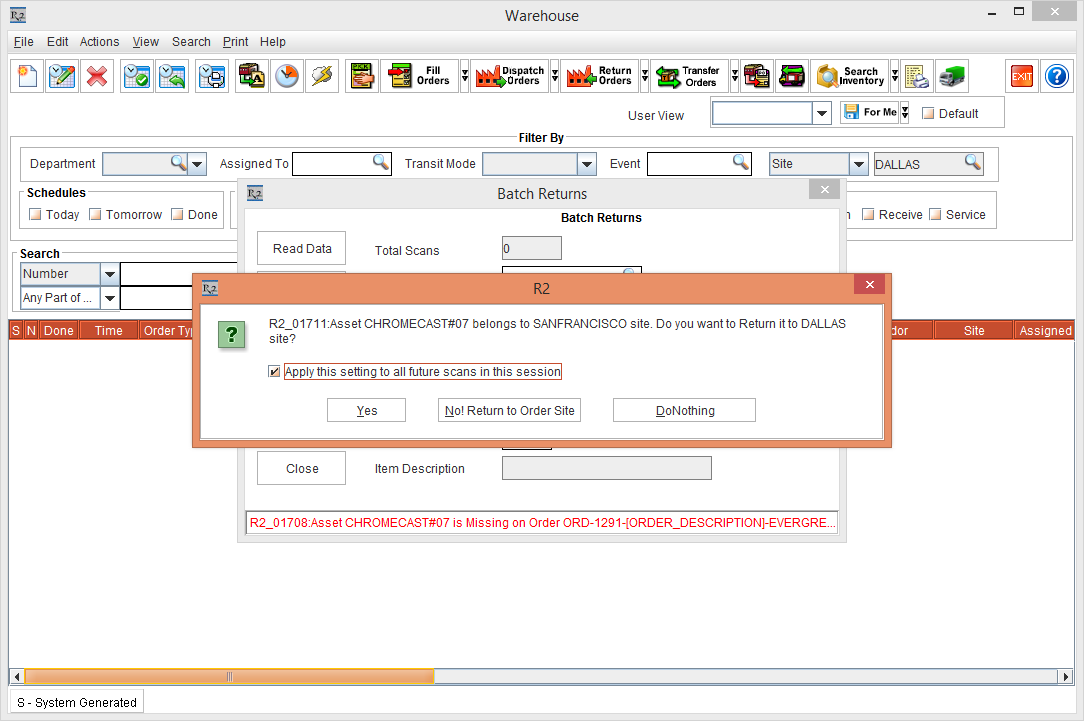The width and height of the screenshot is (1084, 721).
Task: Click the Search Inventory toolbar icon
Action: (850, 76)
